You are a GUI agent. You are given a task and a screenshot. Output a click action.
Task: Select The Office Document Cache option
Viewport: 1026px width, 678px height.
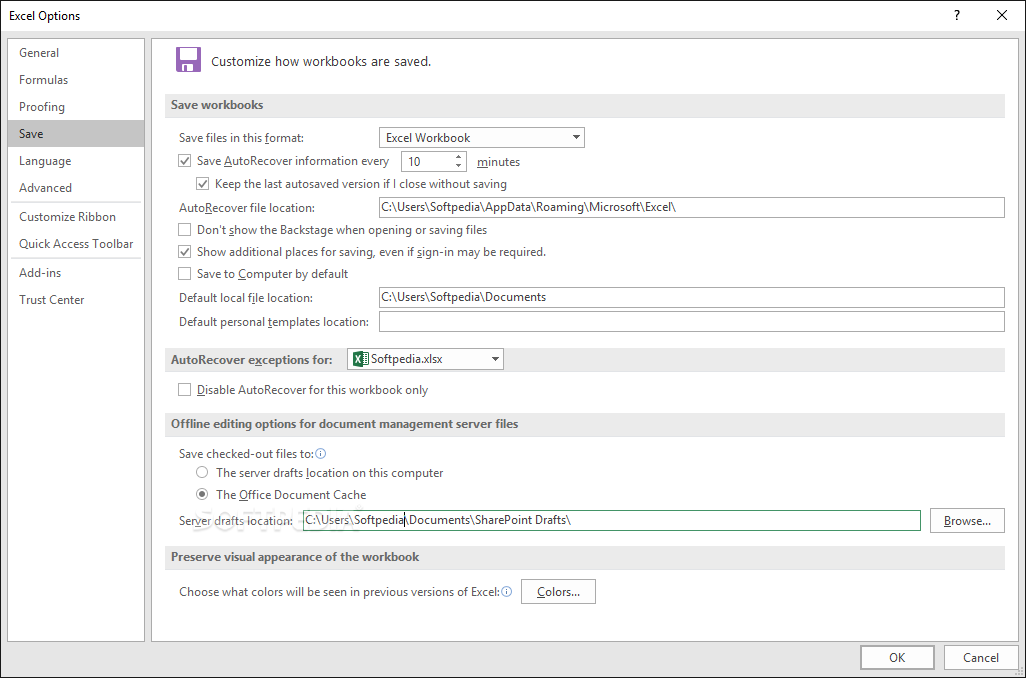click(202, 495)
